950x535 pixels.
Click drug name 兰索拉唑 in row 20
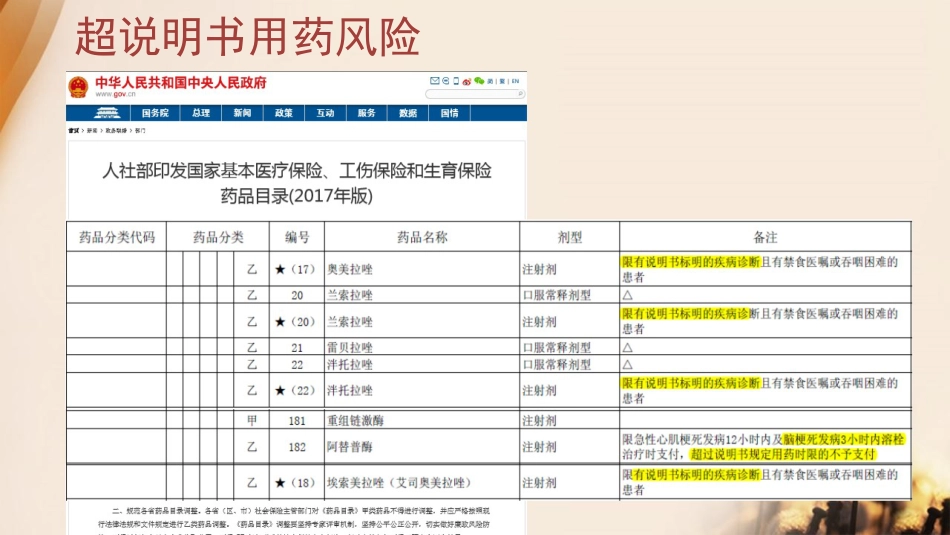pos(350,295)
